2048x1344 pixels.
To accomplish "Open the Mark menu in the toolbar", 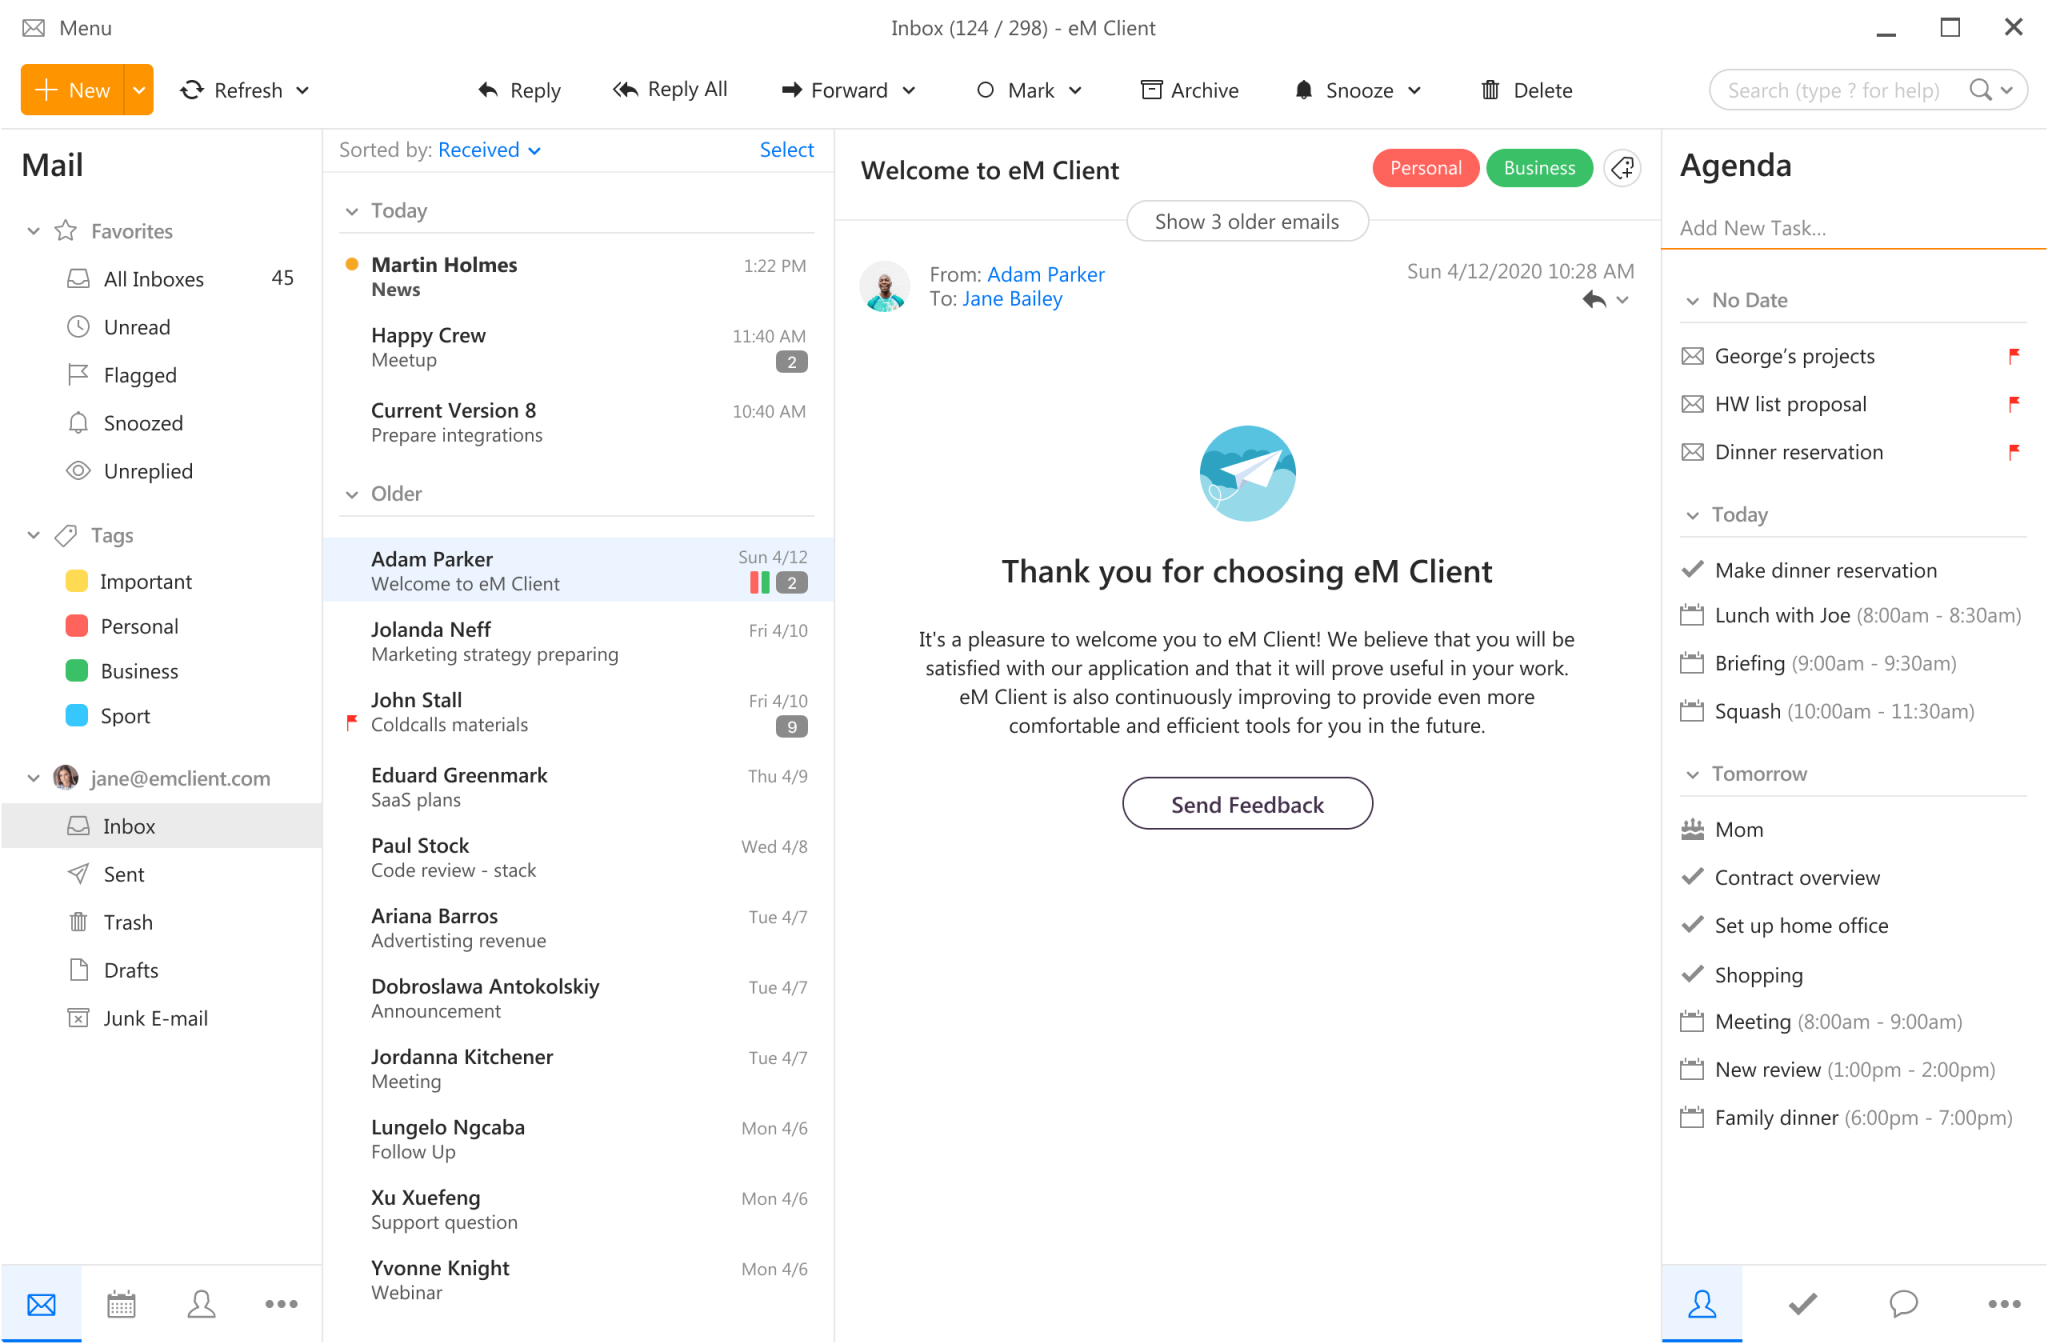I will [1030, 90].
